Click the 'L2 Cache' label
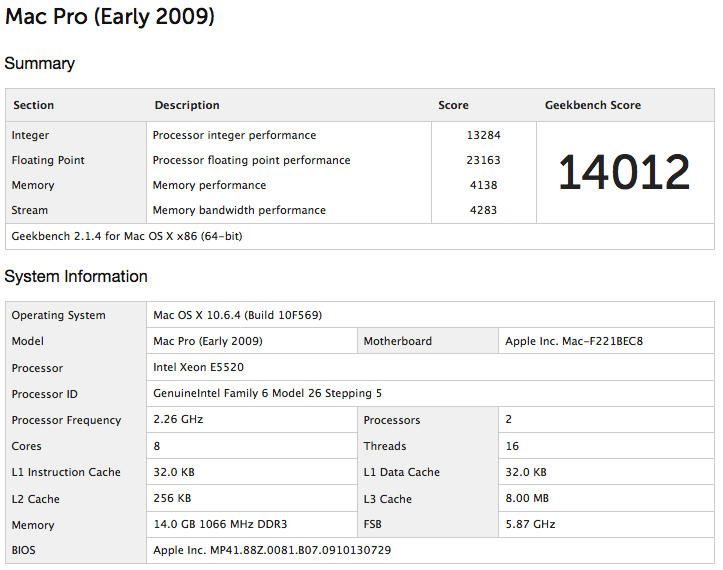The width and height of the screenshot is (723, 570). 36,499
